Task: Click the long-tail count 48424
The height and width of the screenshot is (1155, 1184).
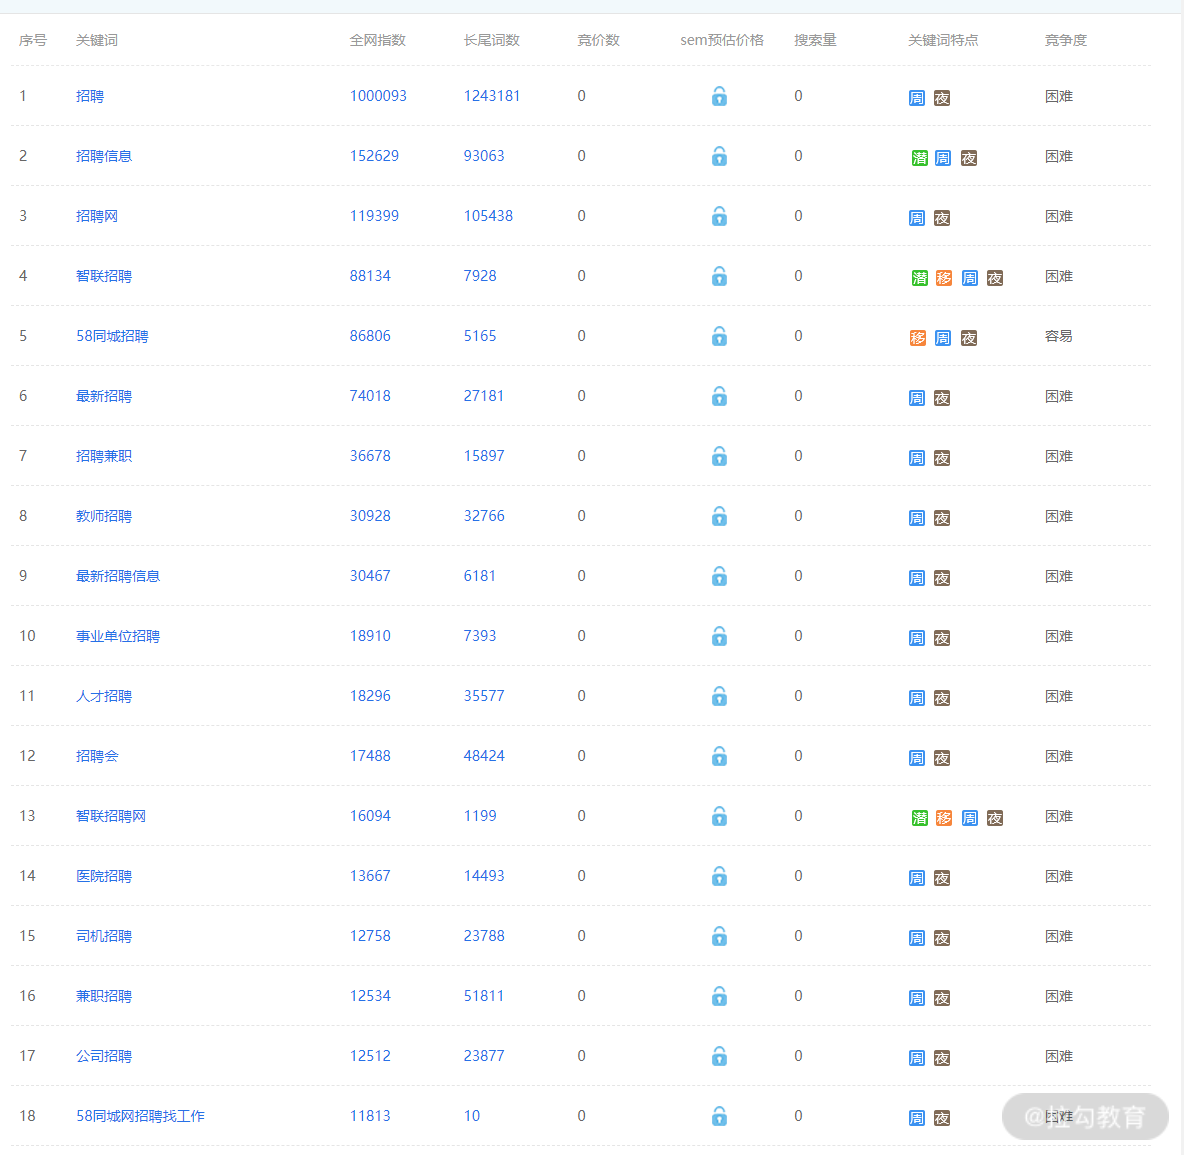Action: click(484, 756)
